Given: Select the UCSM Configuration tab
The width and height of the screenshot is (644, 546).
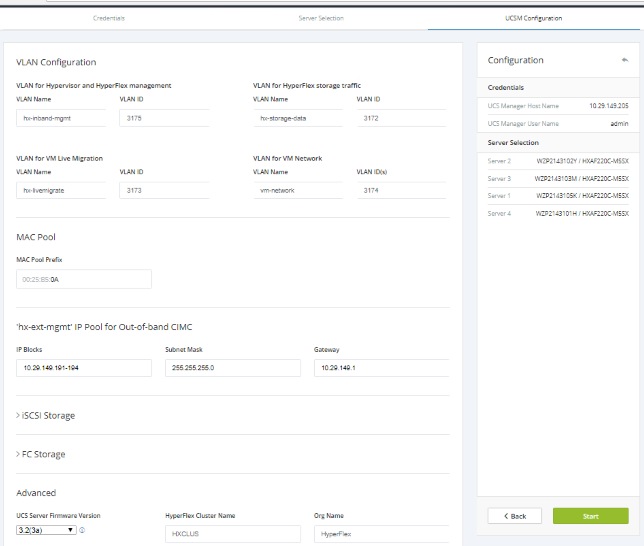Looking at the screenshot, I should (x=534, y=18).
